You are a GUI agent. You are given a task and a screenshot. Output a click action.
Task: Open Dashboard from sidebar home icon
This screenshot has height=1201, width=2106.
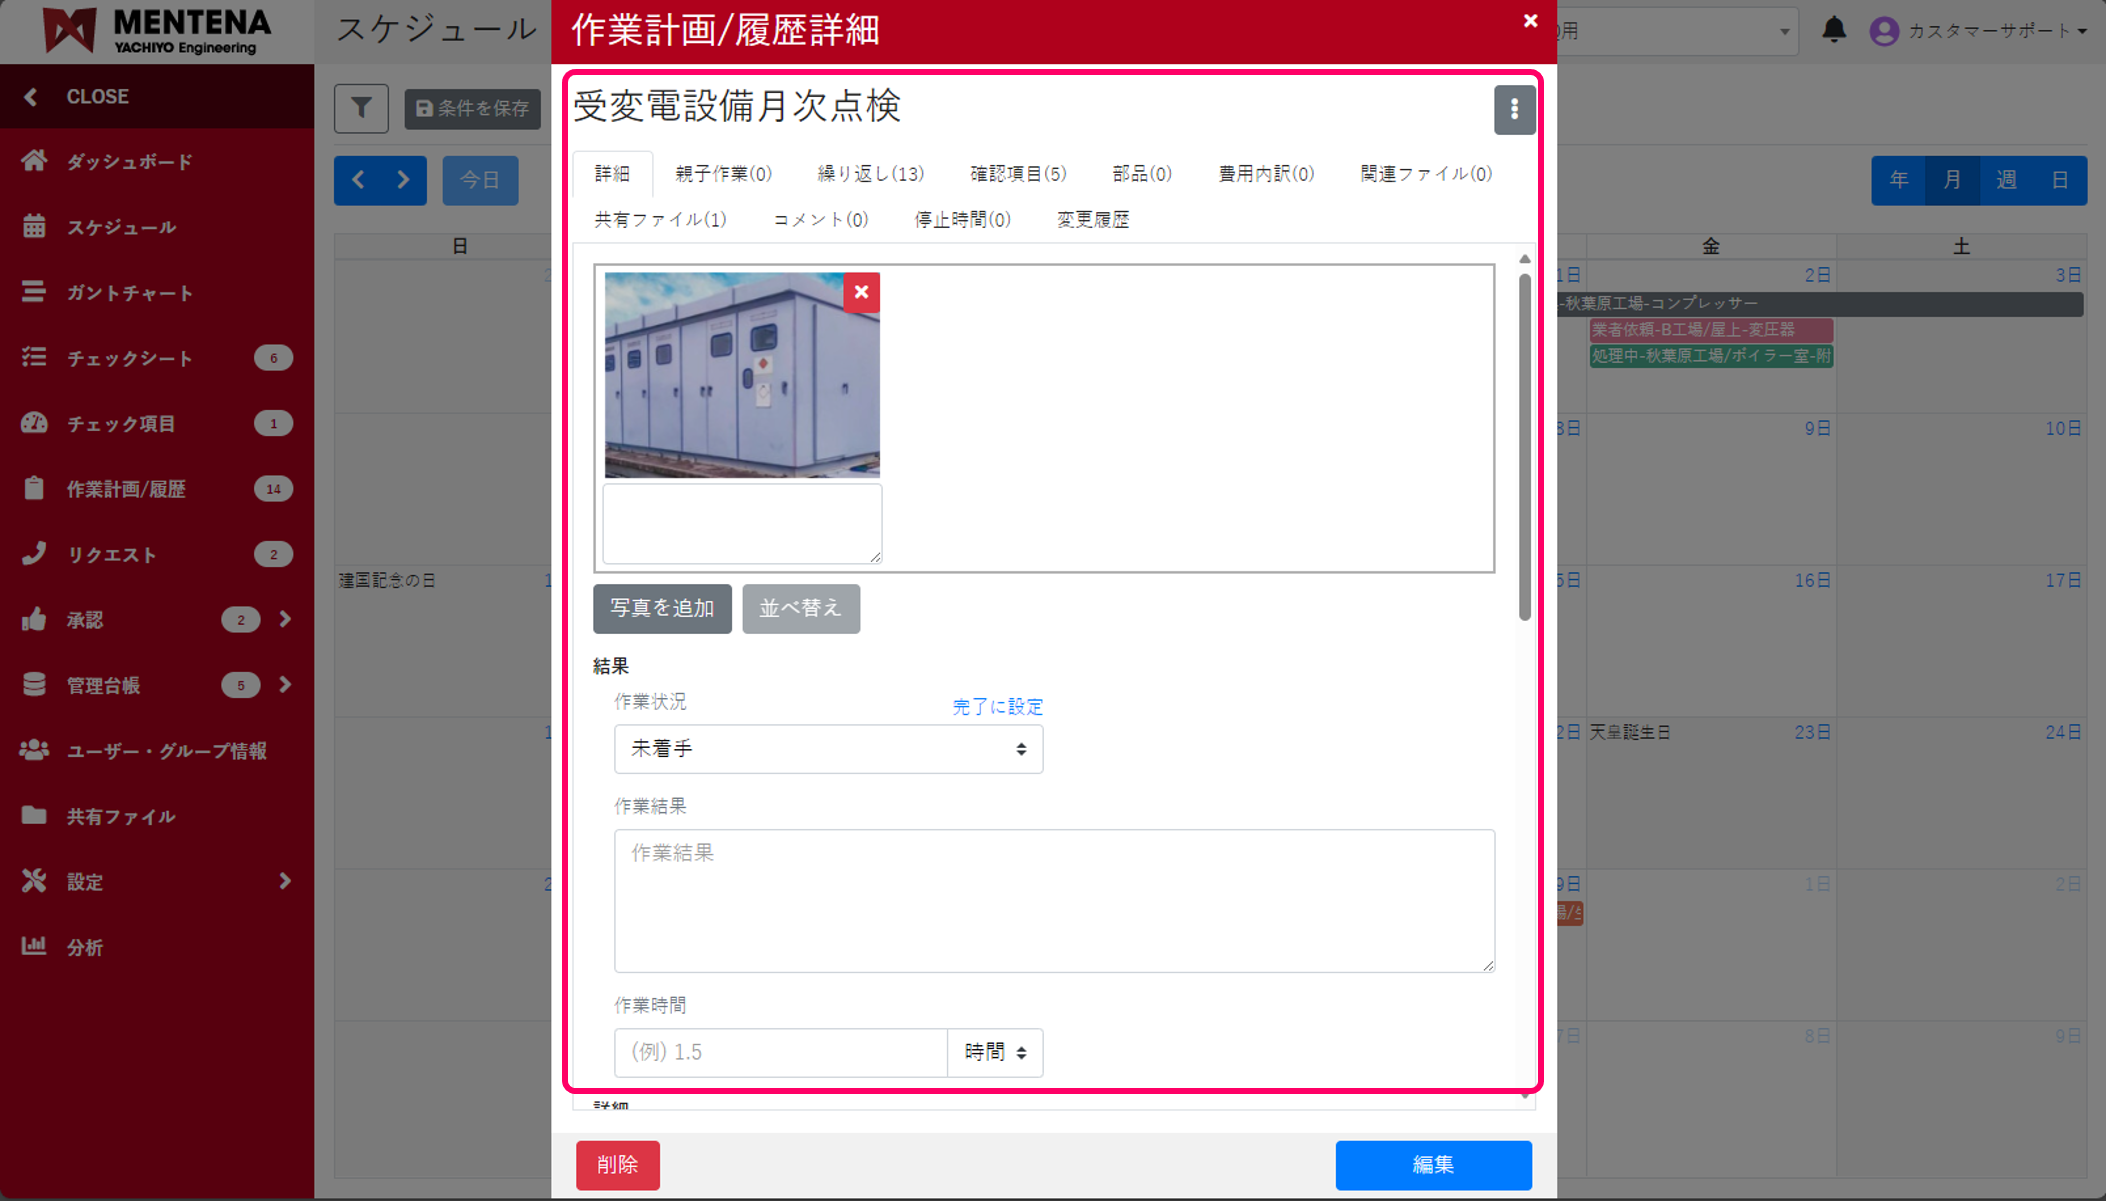pyautogui.click(x=35, y=161)
